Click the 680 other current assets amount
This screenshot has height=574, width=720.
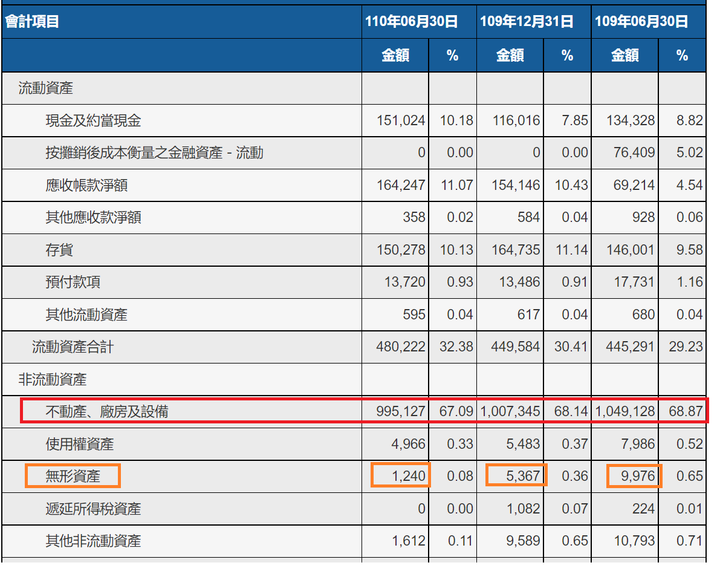pos(644,315)
